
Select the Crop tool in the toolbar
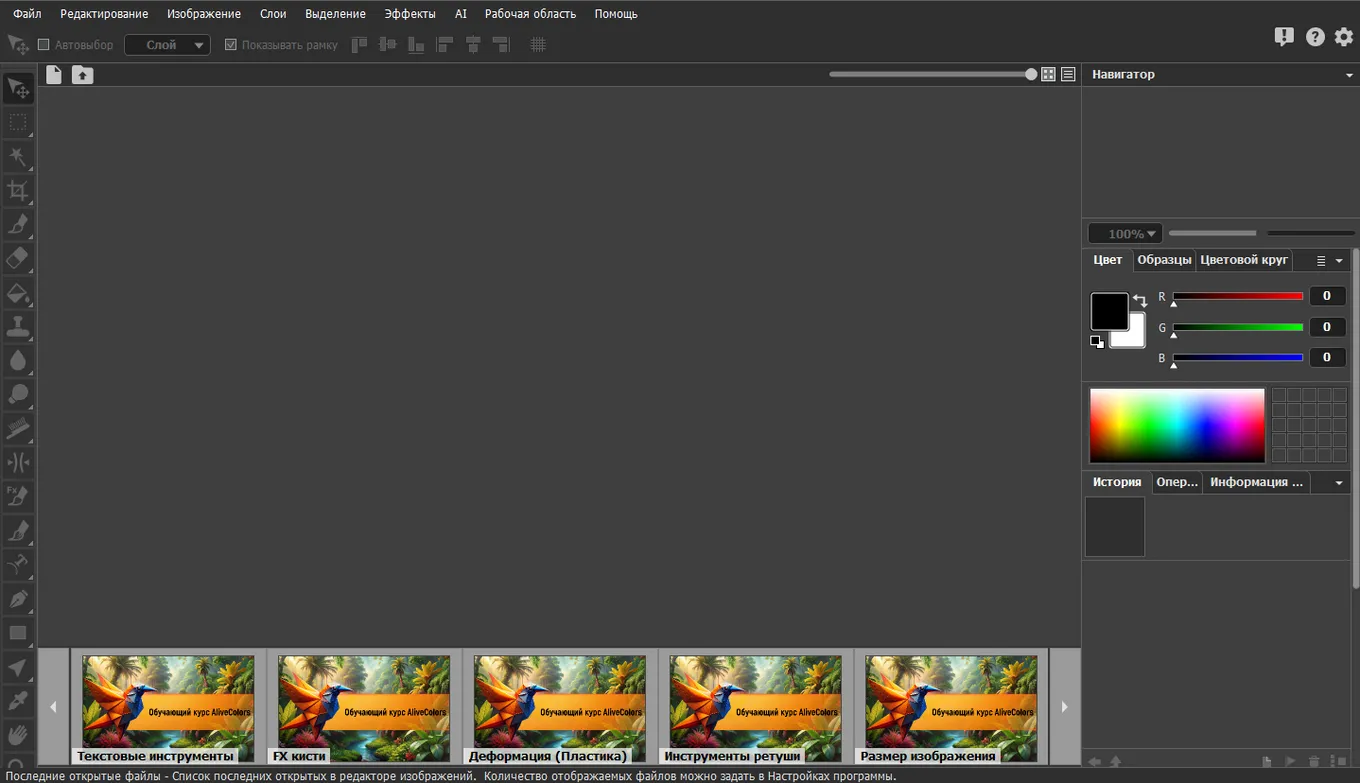pyautogui.click(x=18, y=191)
